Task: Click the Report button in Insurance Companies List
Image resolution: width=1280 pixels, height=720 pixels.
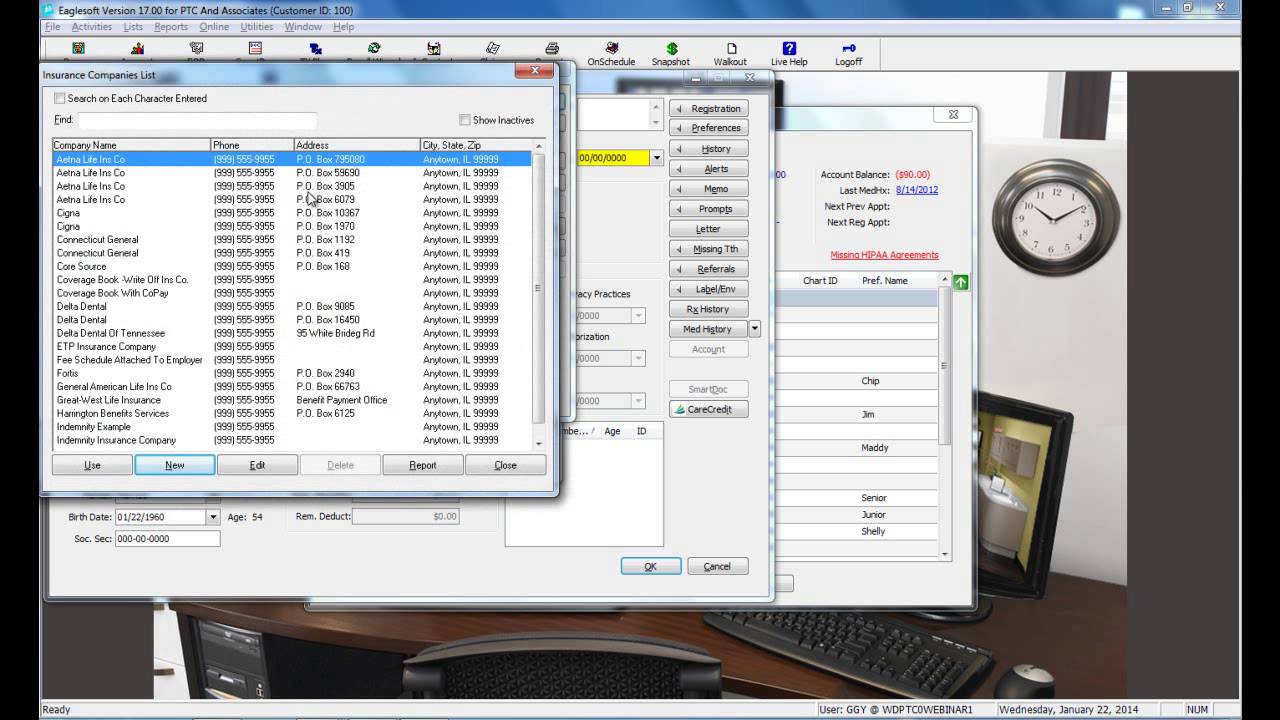Action: [423, 465]
